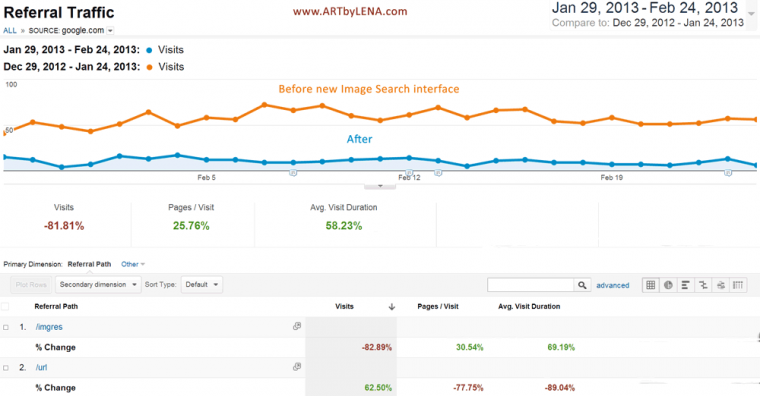Expand the Other primary dimension dropdown
Viewport: 760px width, 396px height.
coord(133,264)
